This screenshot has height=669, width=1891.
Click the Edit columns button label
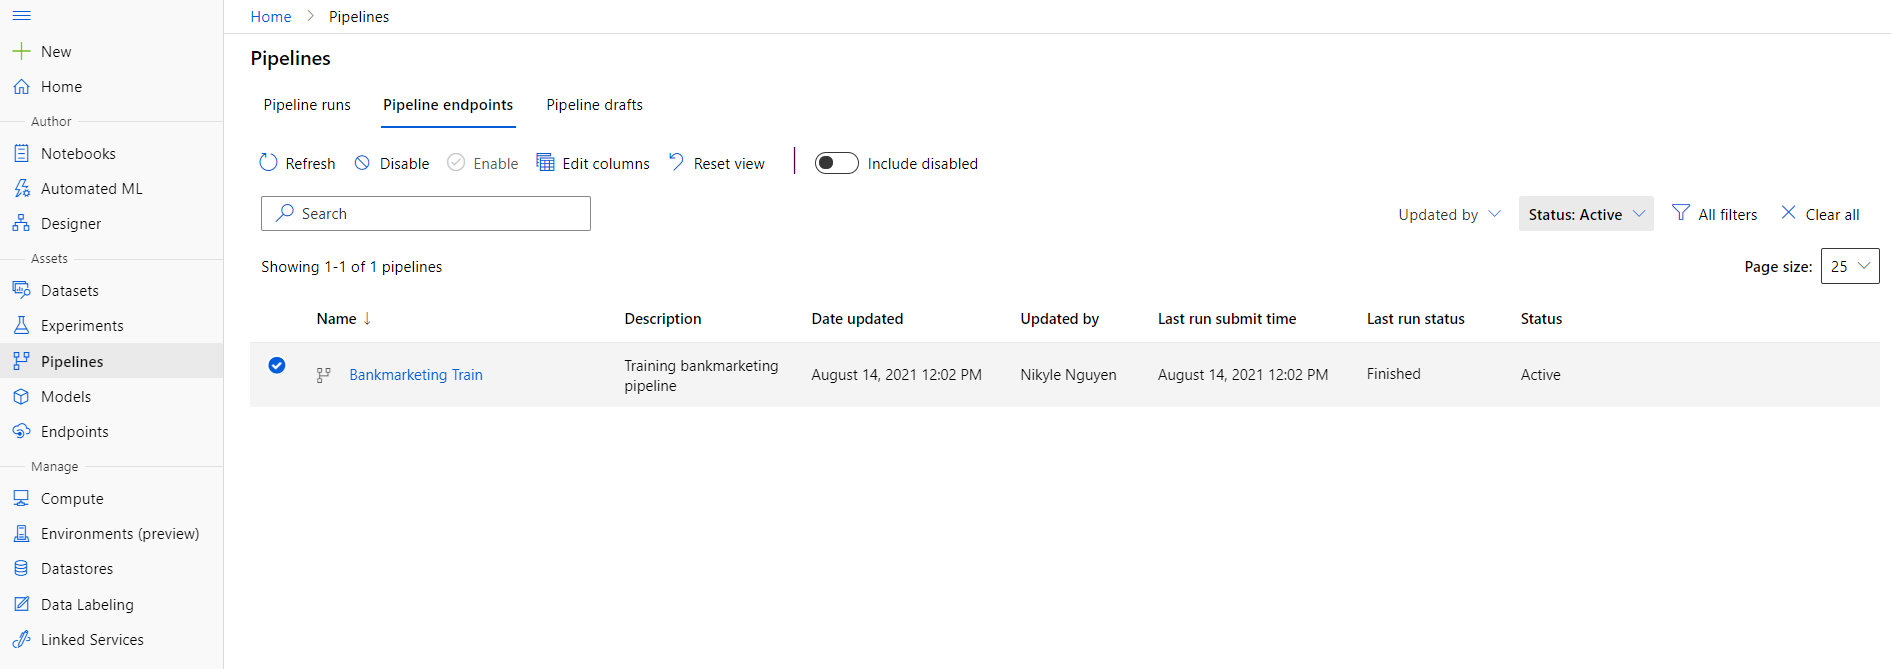[606, 164]
